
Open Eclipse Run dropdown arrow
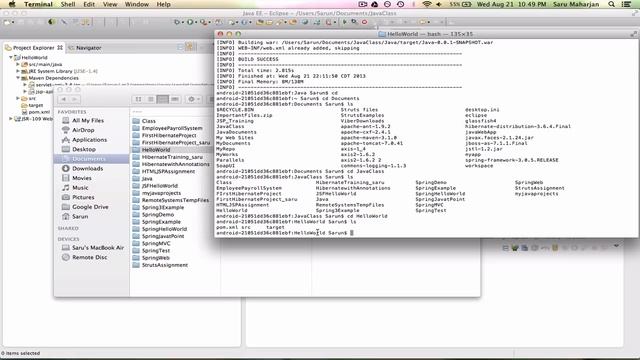[196, 22]
